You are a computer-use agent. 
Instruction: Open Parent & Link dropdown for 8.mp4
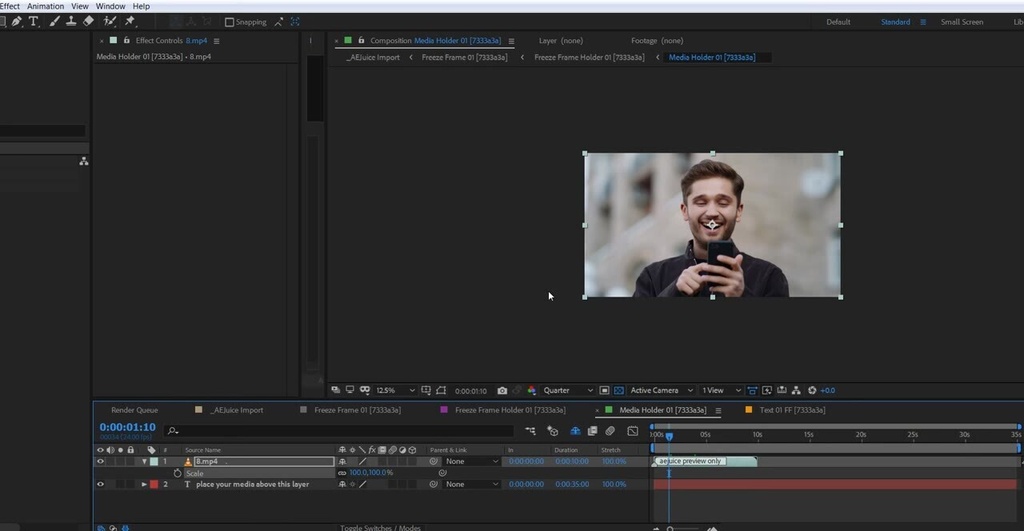[472, 461]
